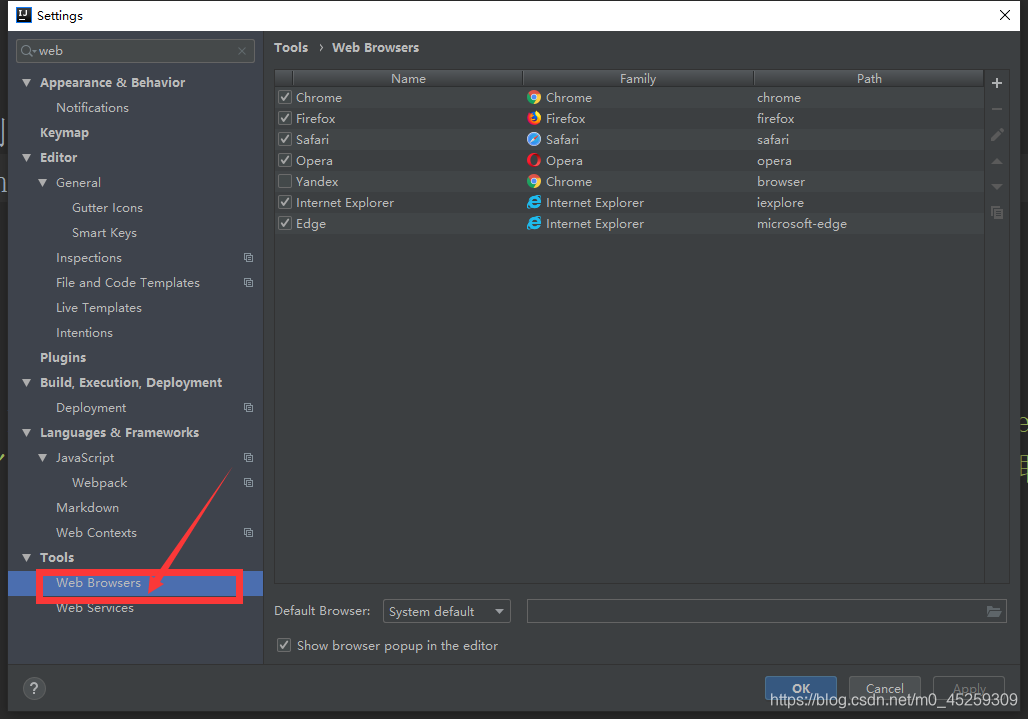Click project-level icon beside Web Contexts
Viewport: 1028px width, 719px height.
click(x=248, y=533)
